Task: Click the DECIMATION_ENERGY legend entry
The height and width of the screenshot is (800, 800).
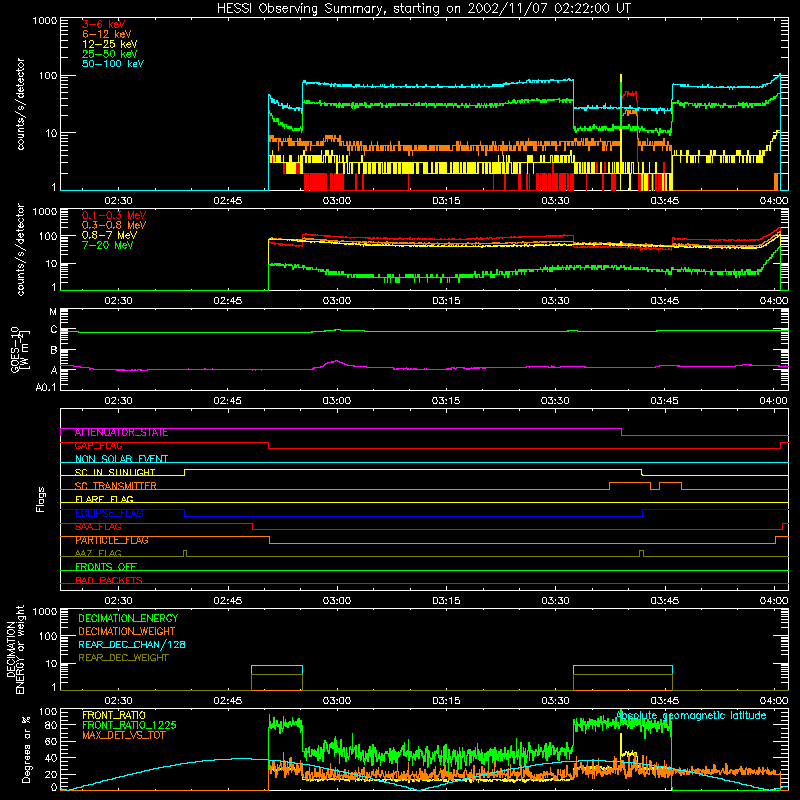Action: click(128, 618)
